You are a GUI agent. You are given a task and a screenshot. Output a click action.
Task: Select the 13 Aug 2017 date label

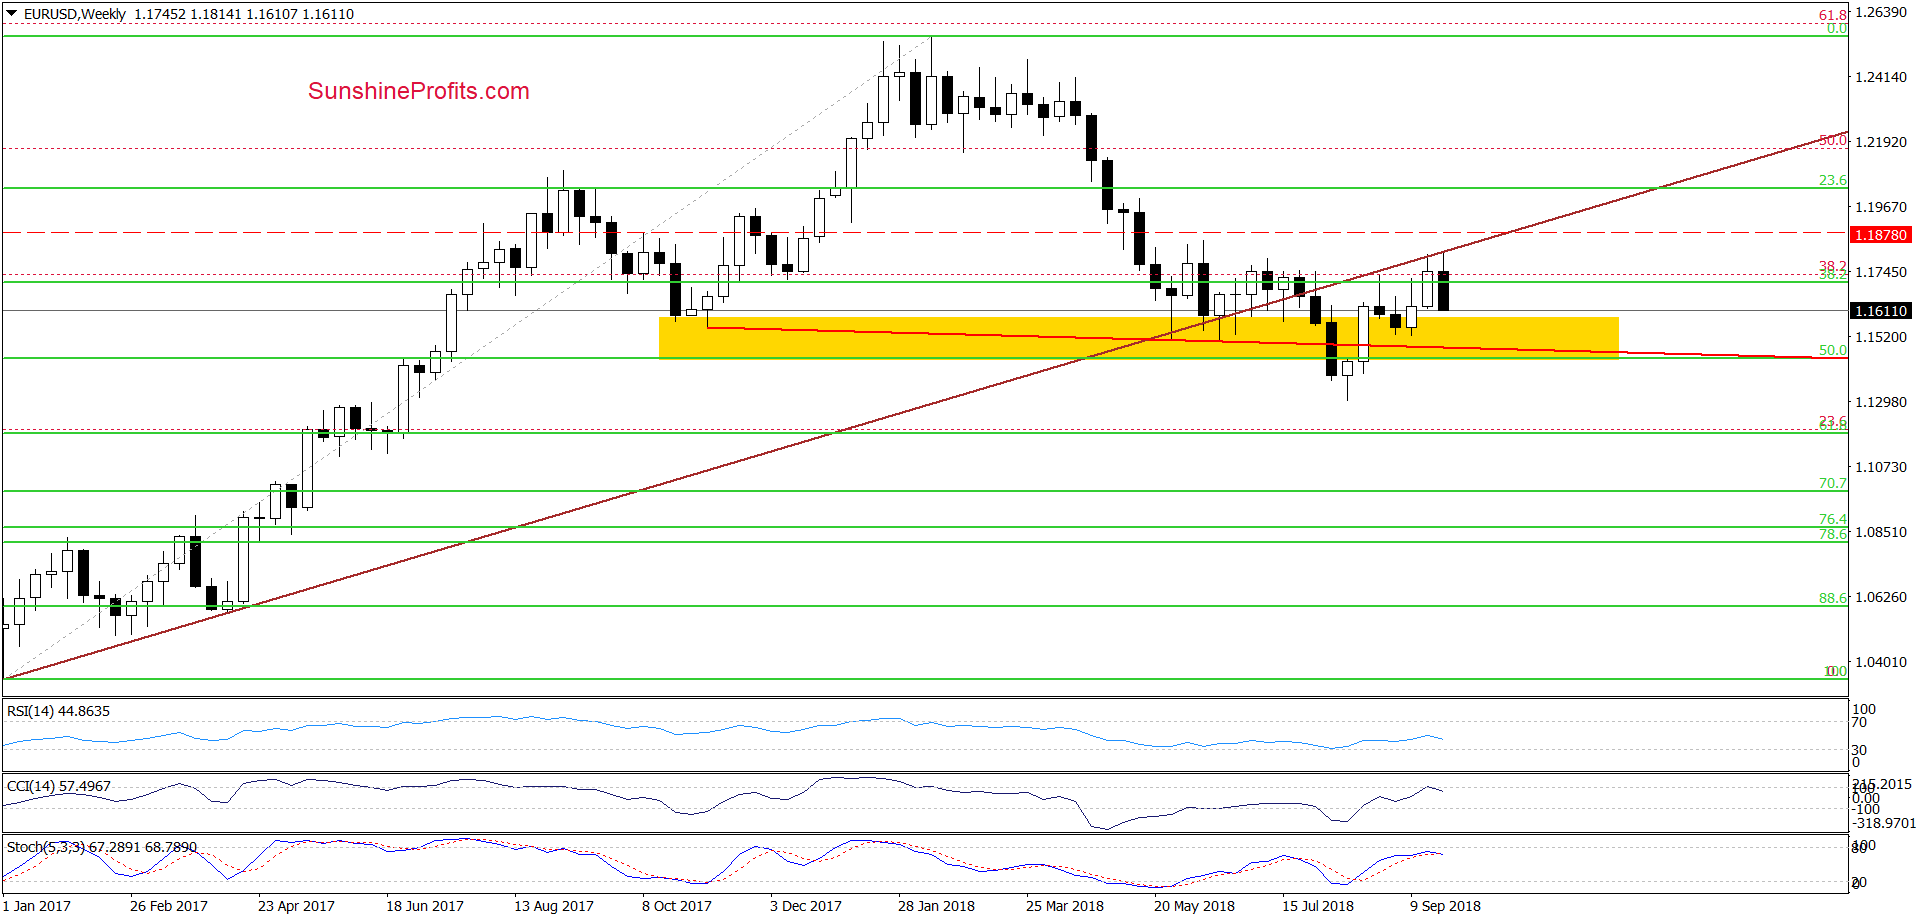[554, 906]
